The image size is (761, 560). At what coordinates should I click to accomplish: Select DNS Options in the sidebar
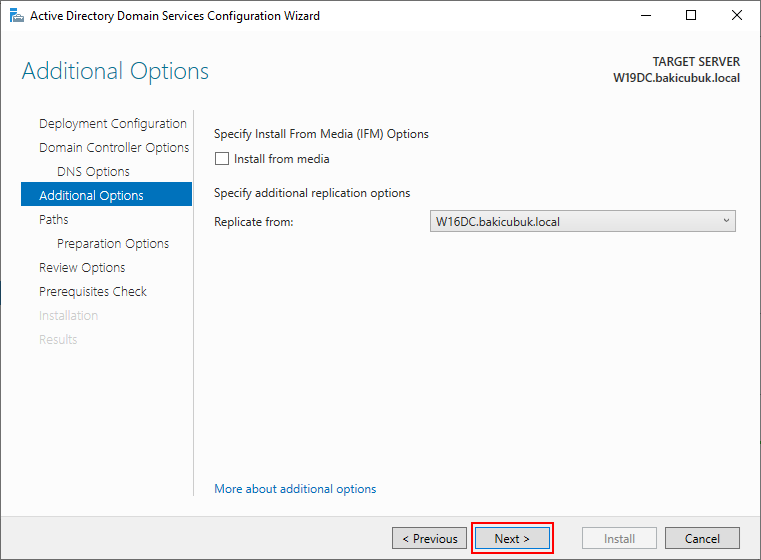pos(93,172)
